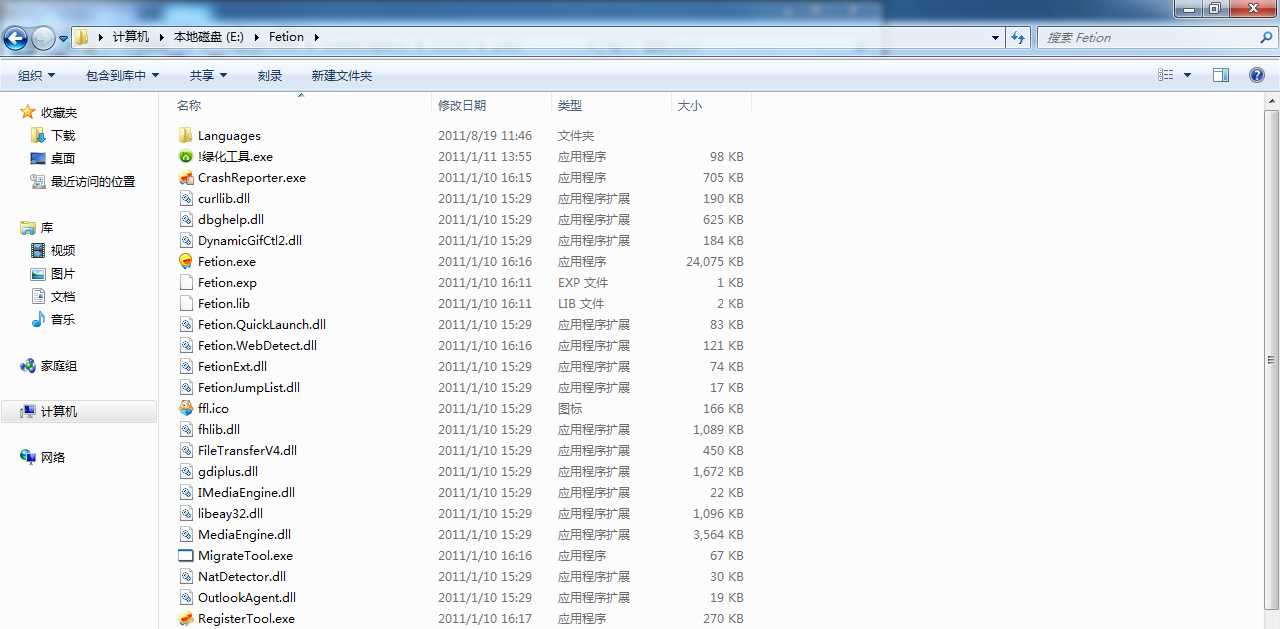
Task: Open the 组织 dropdown menu
Action: (37, 75)
